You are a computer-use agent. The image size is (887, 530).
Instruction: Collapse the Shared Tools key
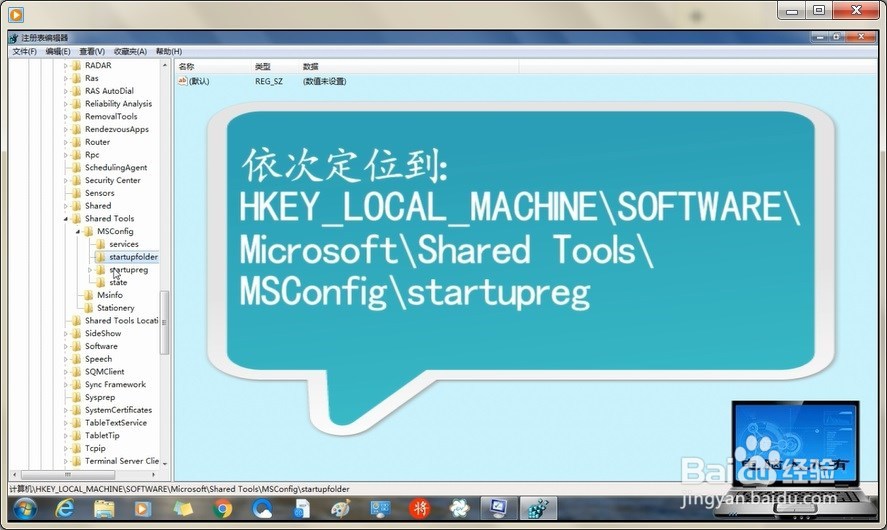(x=66, y=219)
